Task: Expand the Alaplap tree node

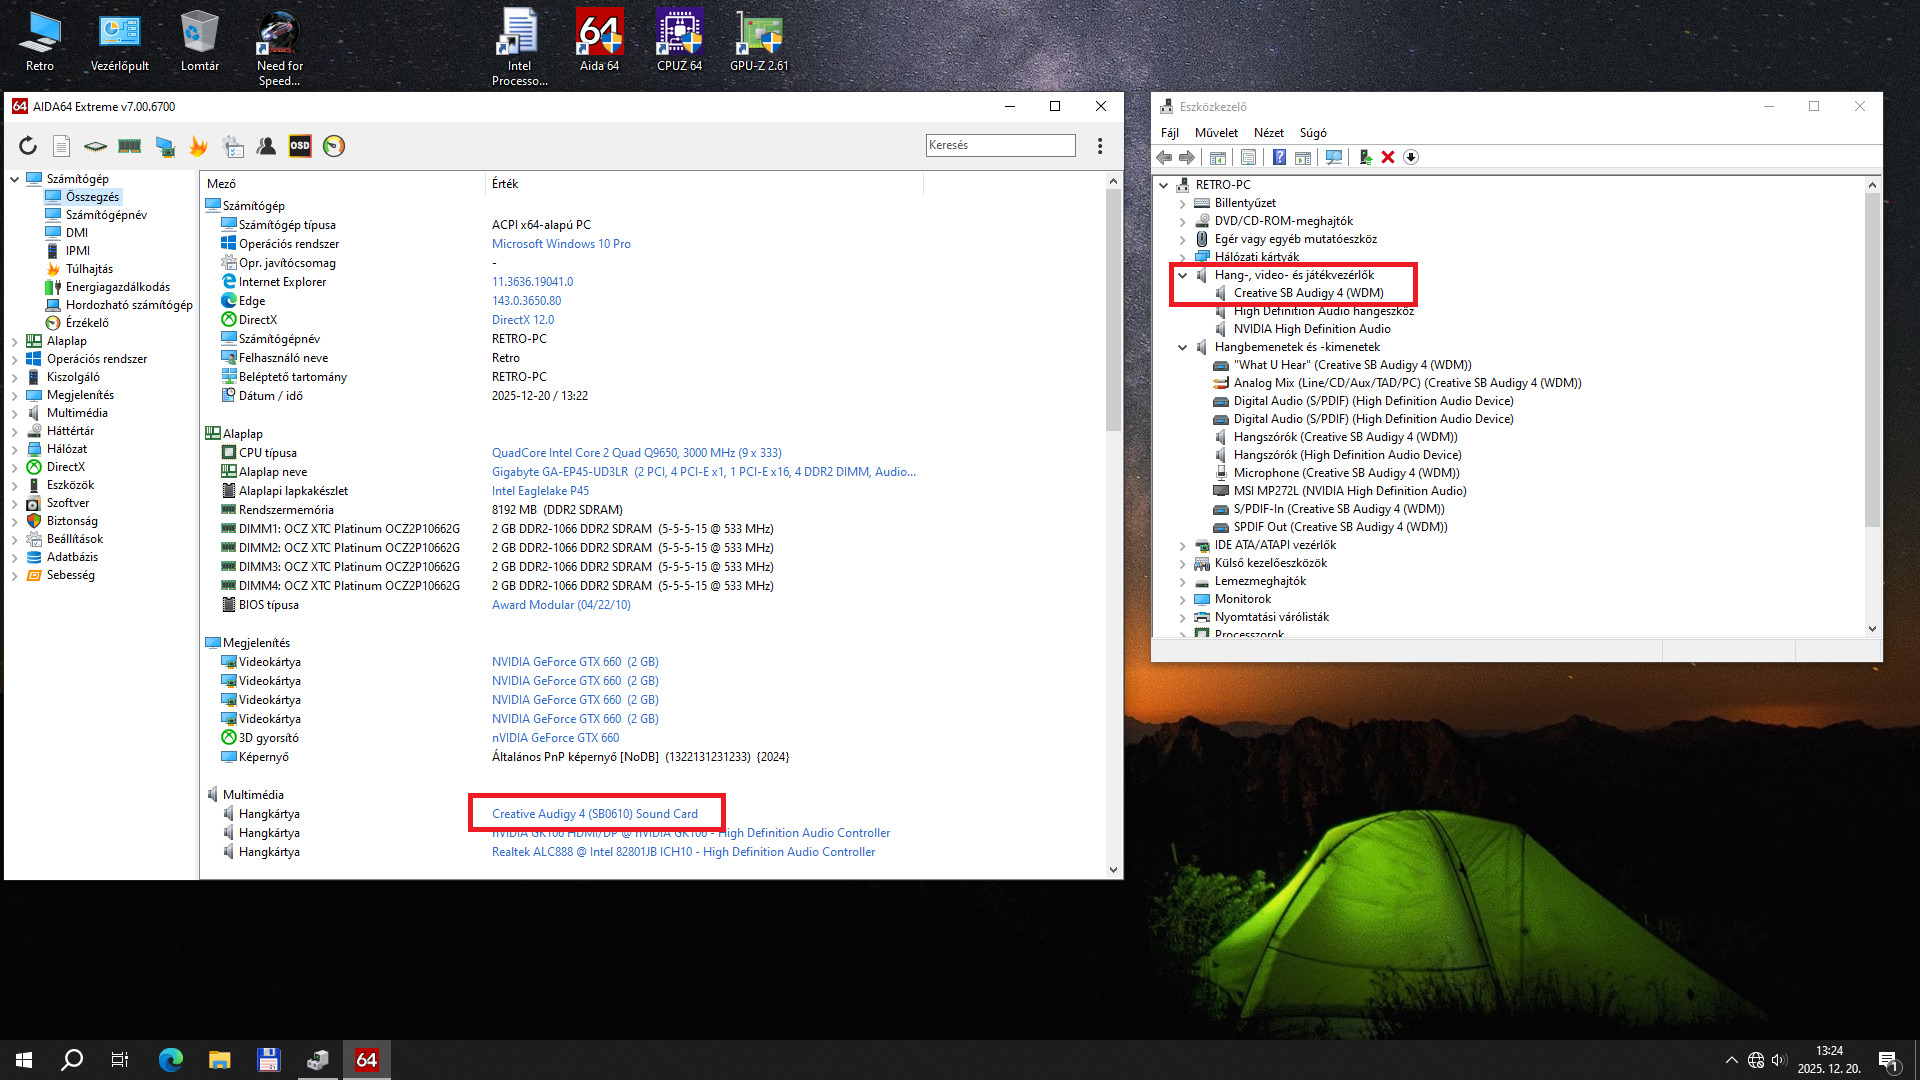Action: point(15,341)
